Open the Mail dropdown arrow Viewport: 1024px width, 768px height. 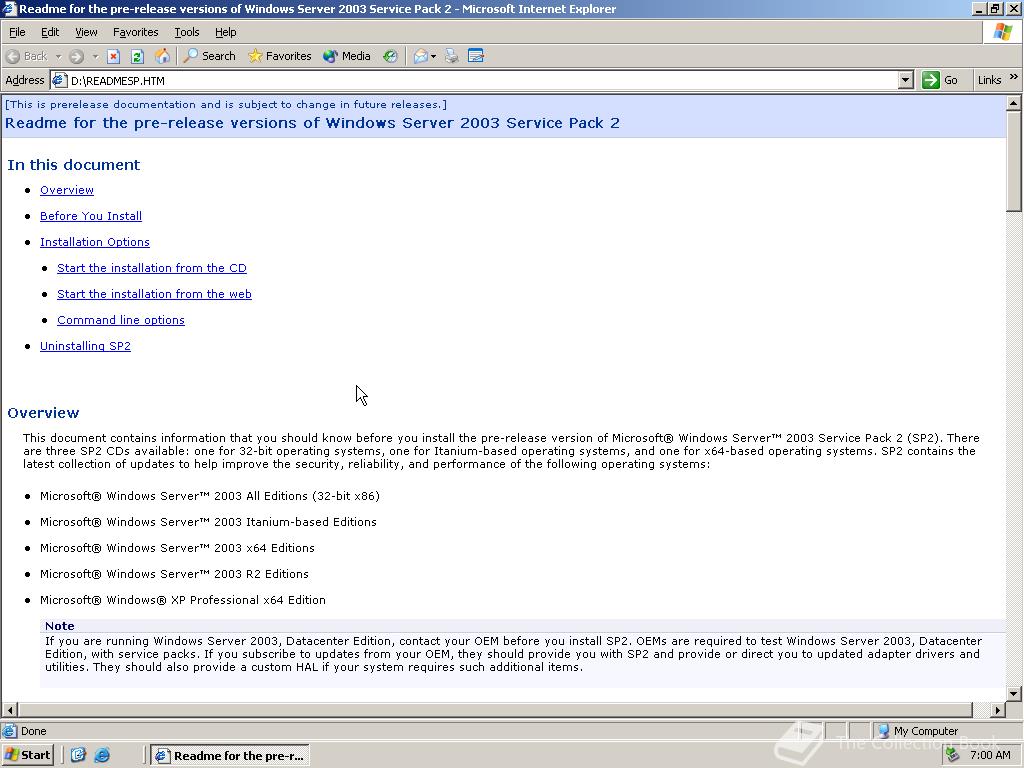433,56
